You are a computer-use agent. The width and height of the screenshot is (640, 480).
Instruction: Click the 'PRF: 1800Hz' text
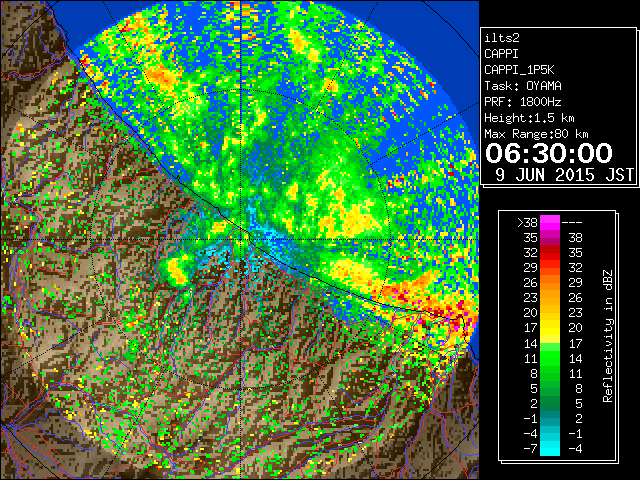tap(523, 102)
